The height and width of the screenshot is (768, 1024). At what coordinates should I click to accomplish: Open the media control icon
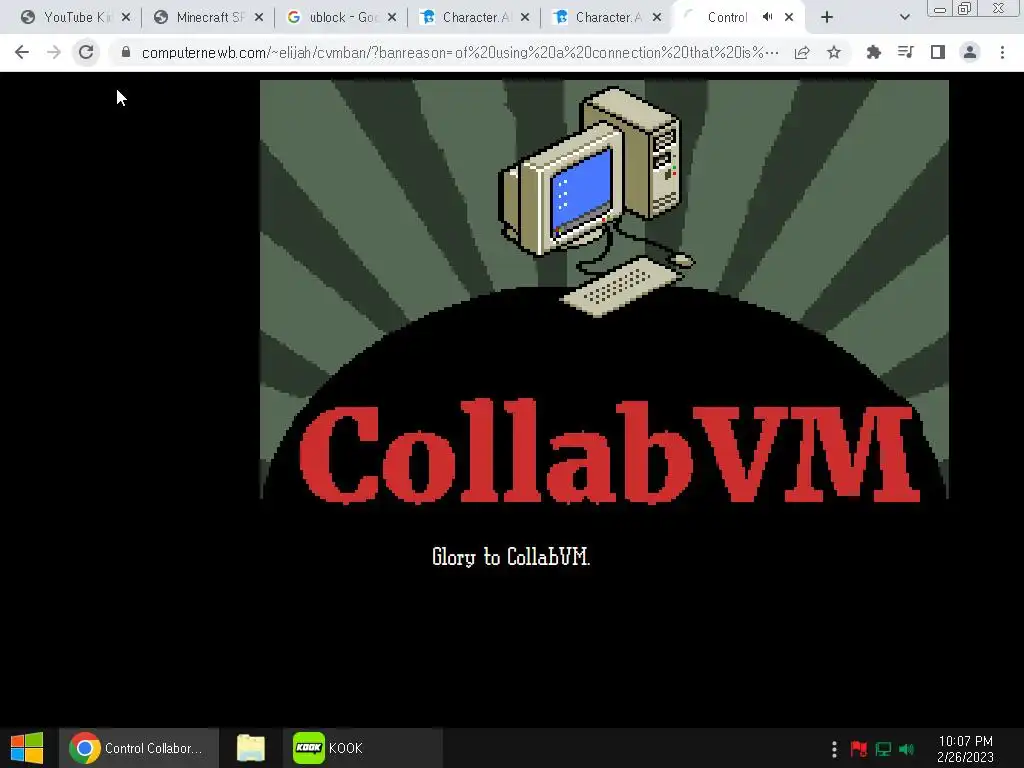[905, 52]
